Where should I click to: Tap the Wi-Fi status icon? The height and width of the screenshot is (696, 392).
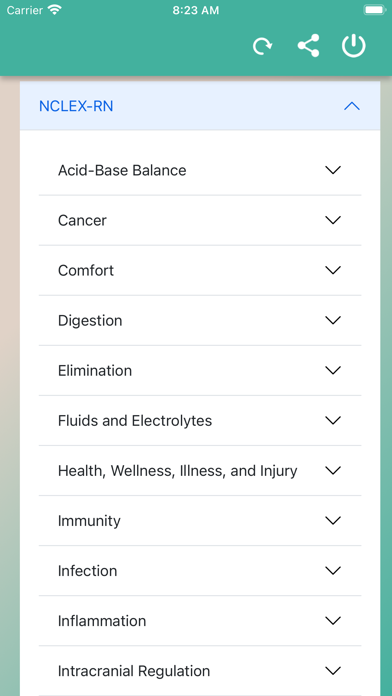tap(55, 10)
